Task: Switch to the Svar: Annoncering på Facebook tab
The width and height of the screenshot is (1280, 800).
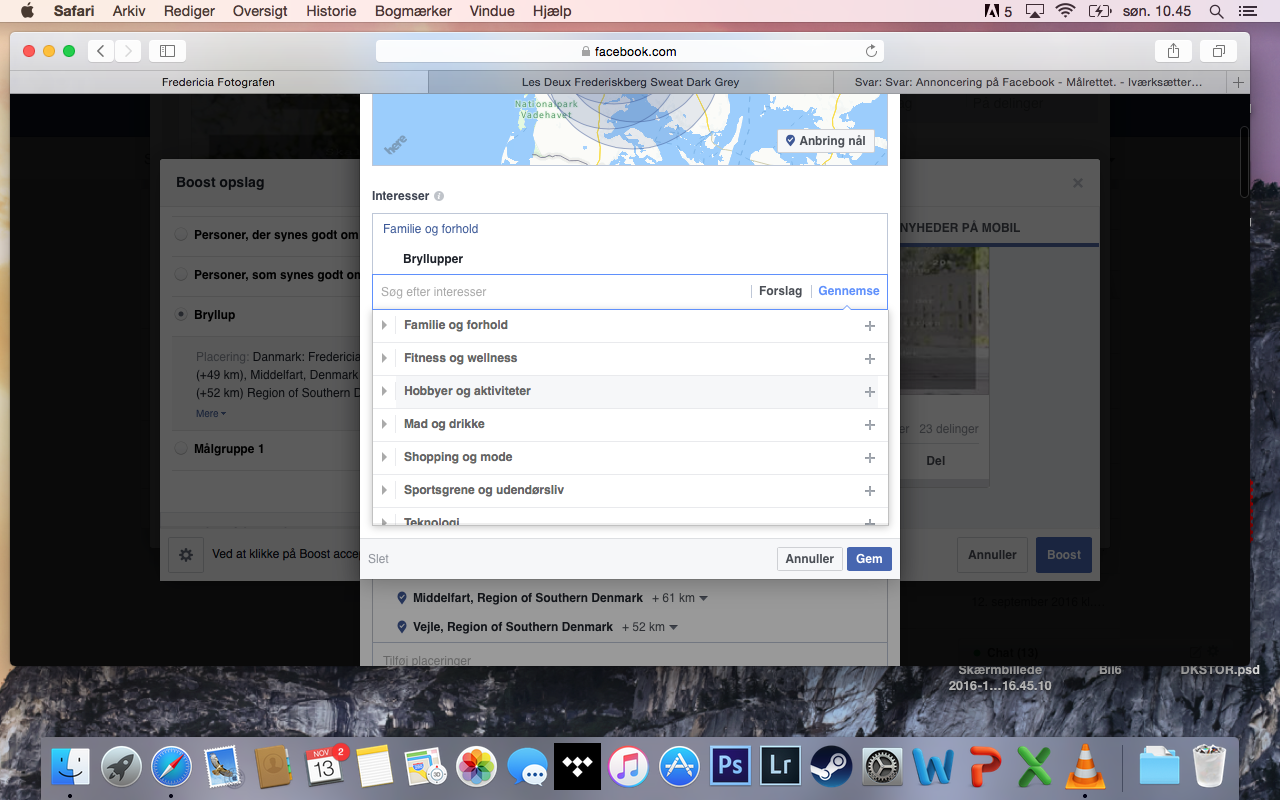Action: 1030,82
